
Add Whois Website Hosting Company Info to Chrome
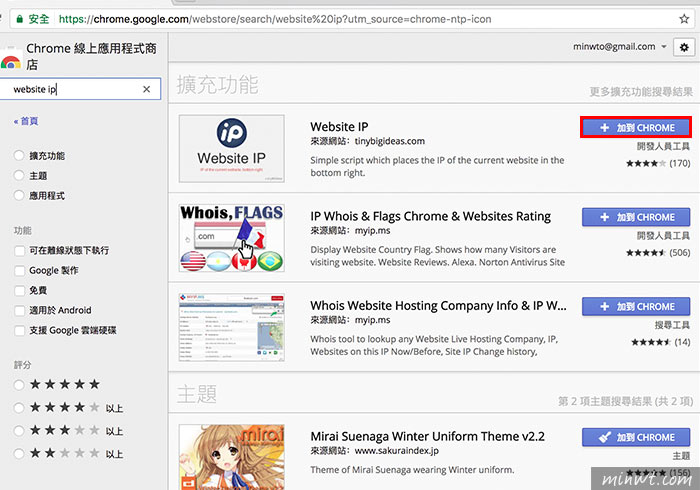coord(636,307)
